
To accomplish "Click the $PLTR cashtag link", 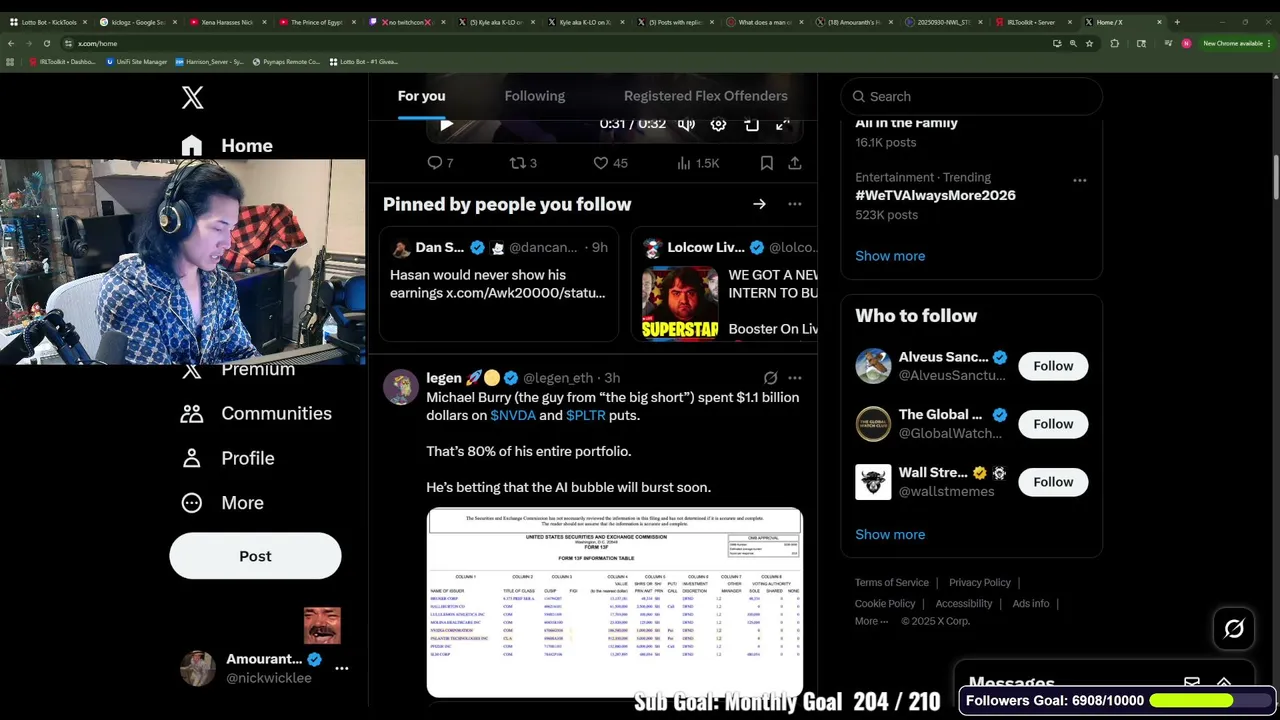I will click(x=585, y=415).
